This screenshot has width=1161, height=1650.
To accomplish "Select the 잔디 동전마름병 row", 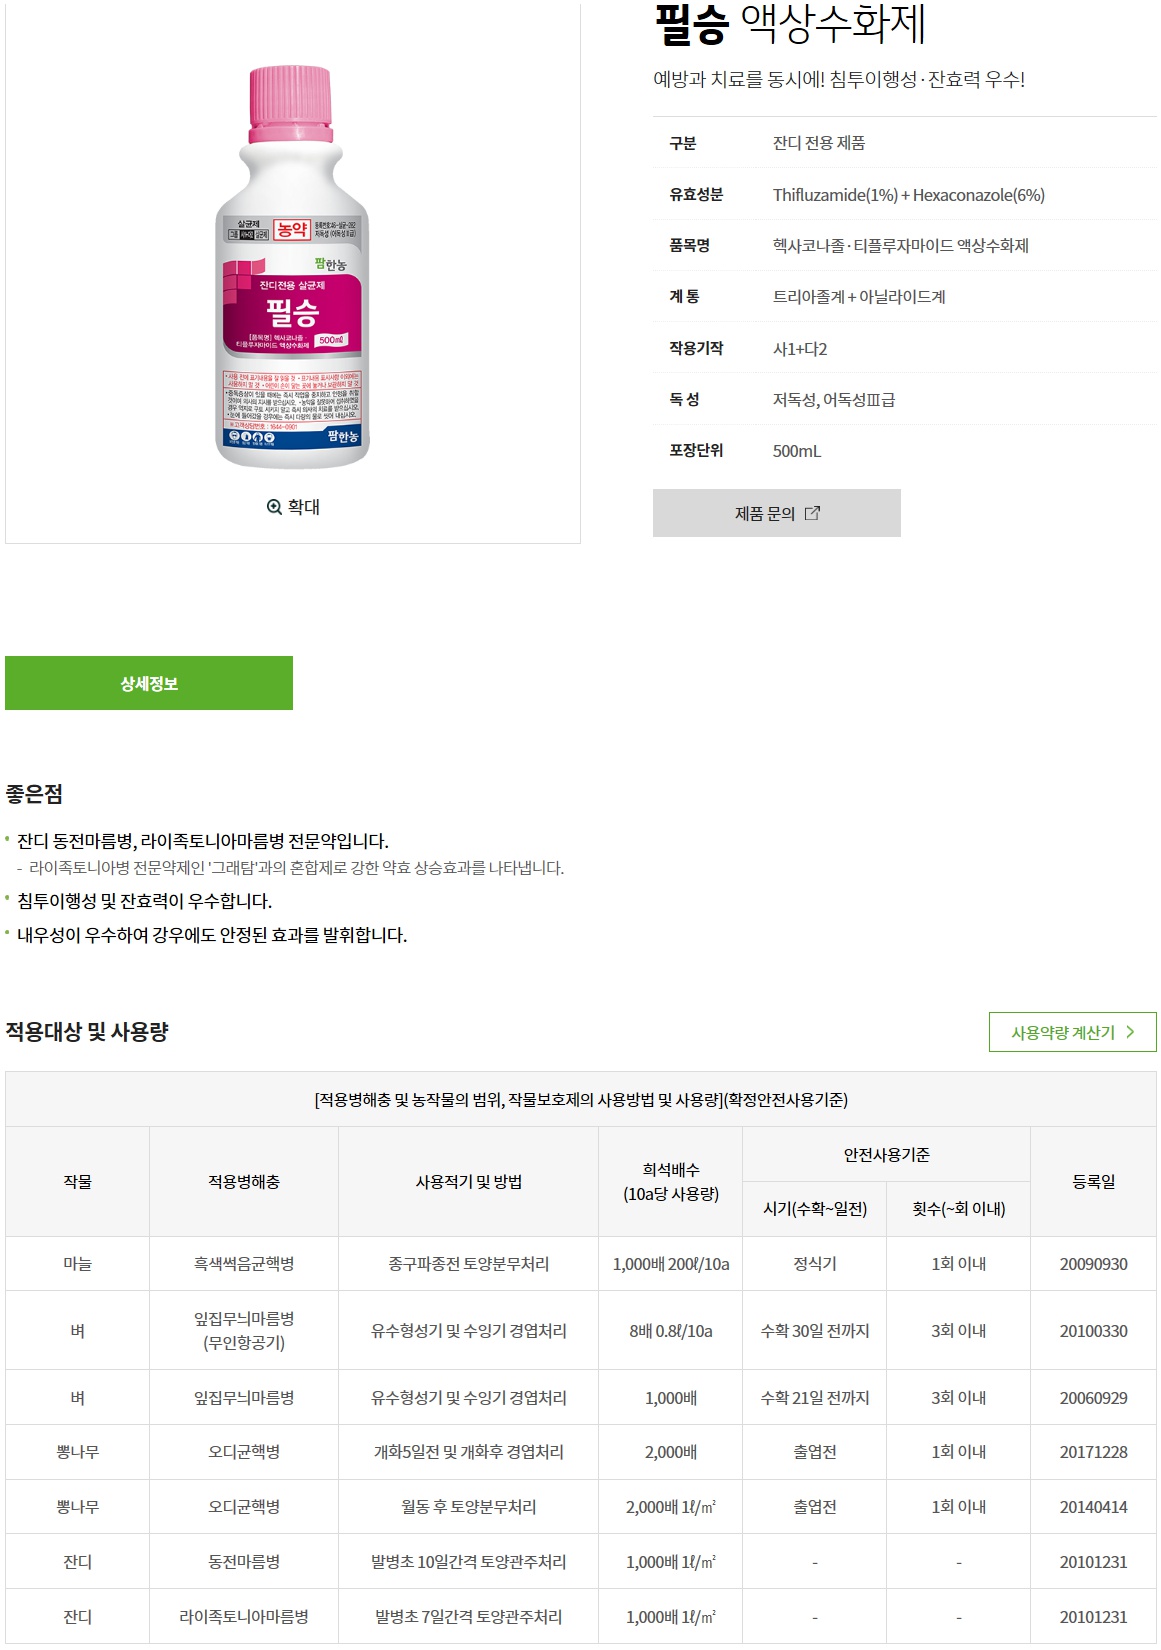I will click(x=581, y=1562).
